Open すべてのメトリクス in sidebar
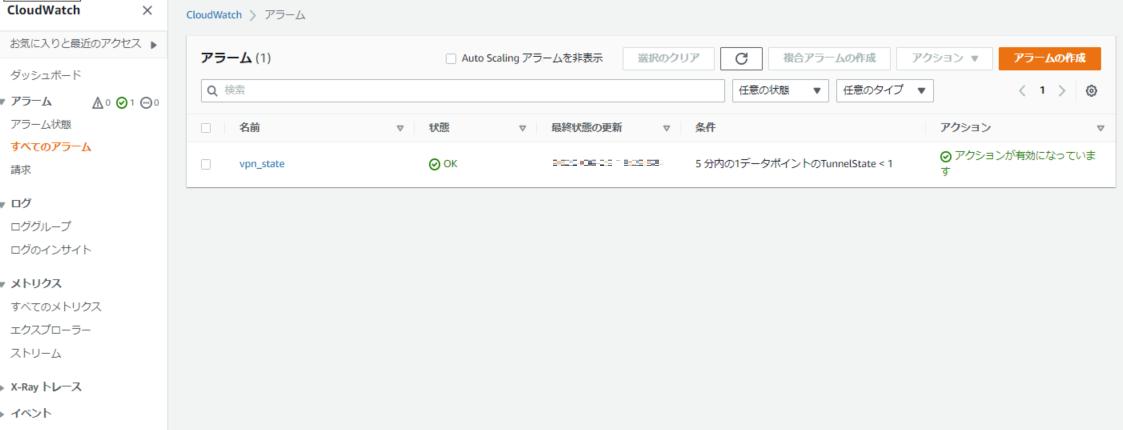1123x430 pixels. pyautogui.click(x=56, y=307)
